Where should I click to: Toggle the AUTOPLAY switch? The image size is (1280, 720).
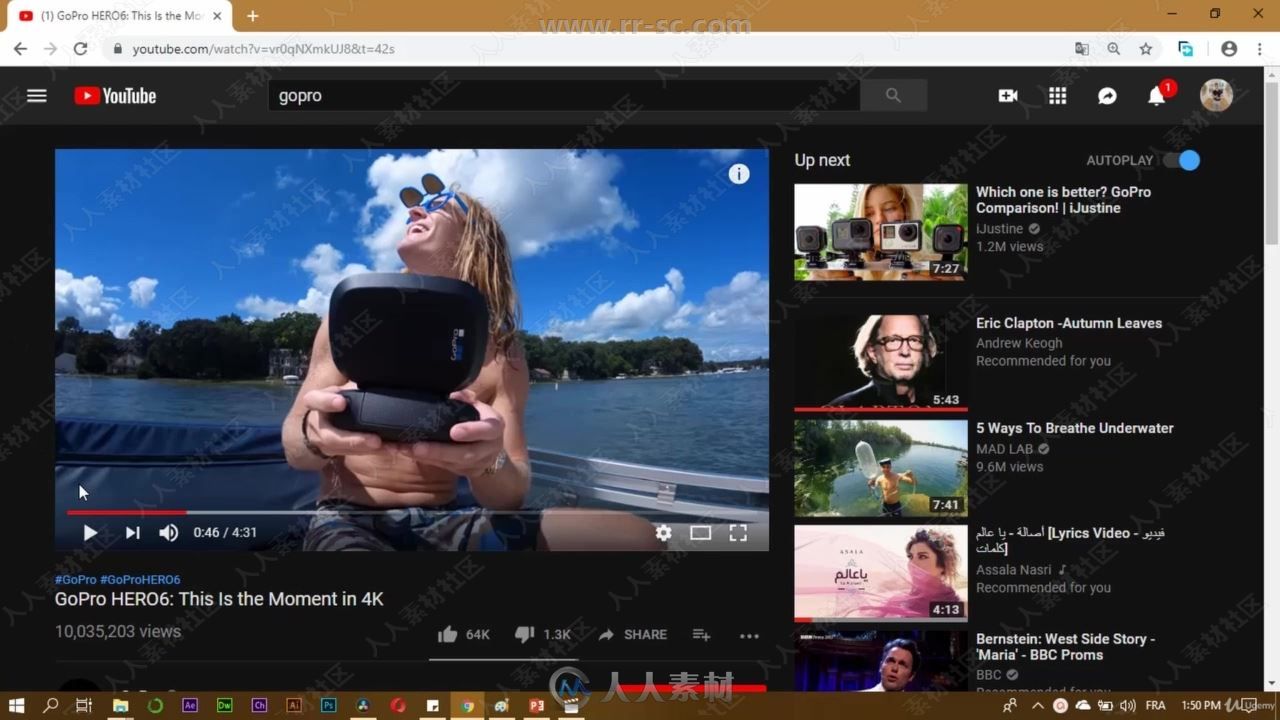click(x=1182, y=160)
